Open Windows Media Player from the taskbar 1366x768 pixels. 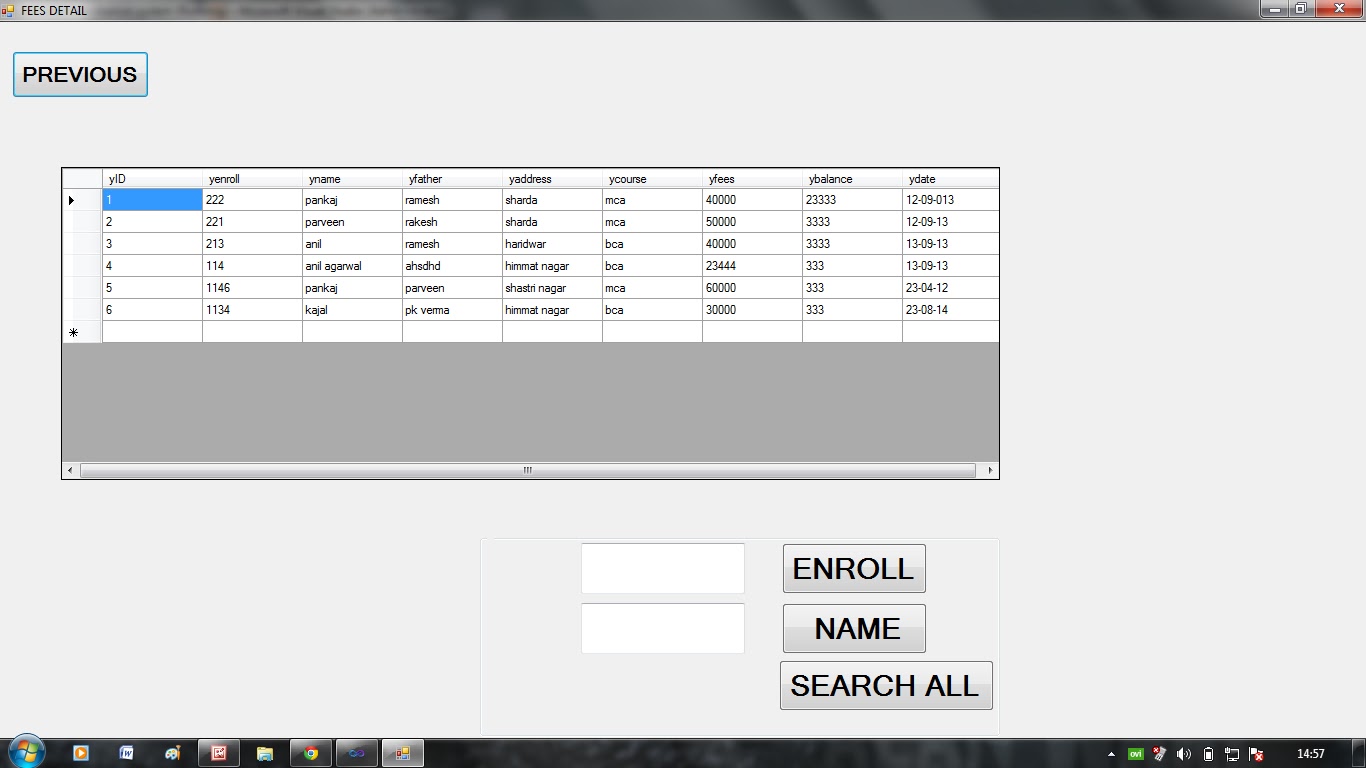point(80,752)
